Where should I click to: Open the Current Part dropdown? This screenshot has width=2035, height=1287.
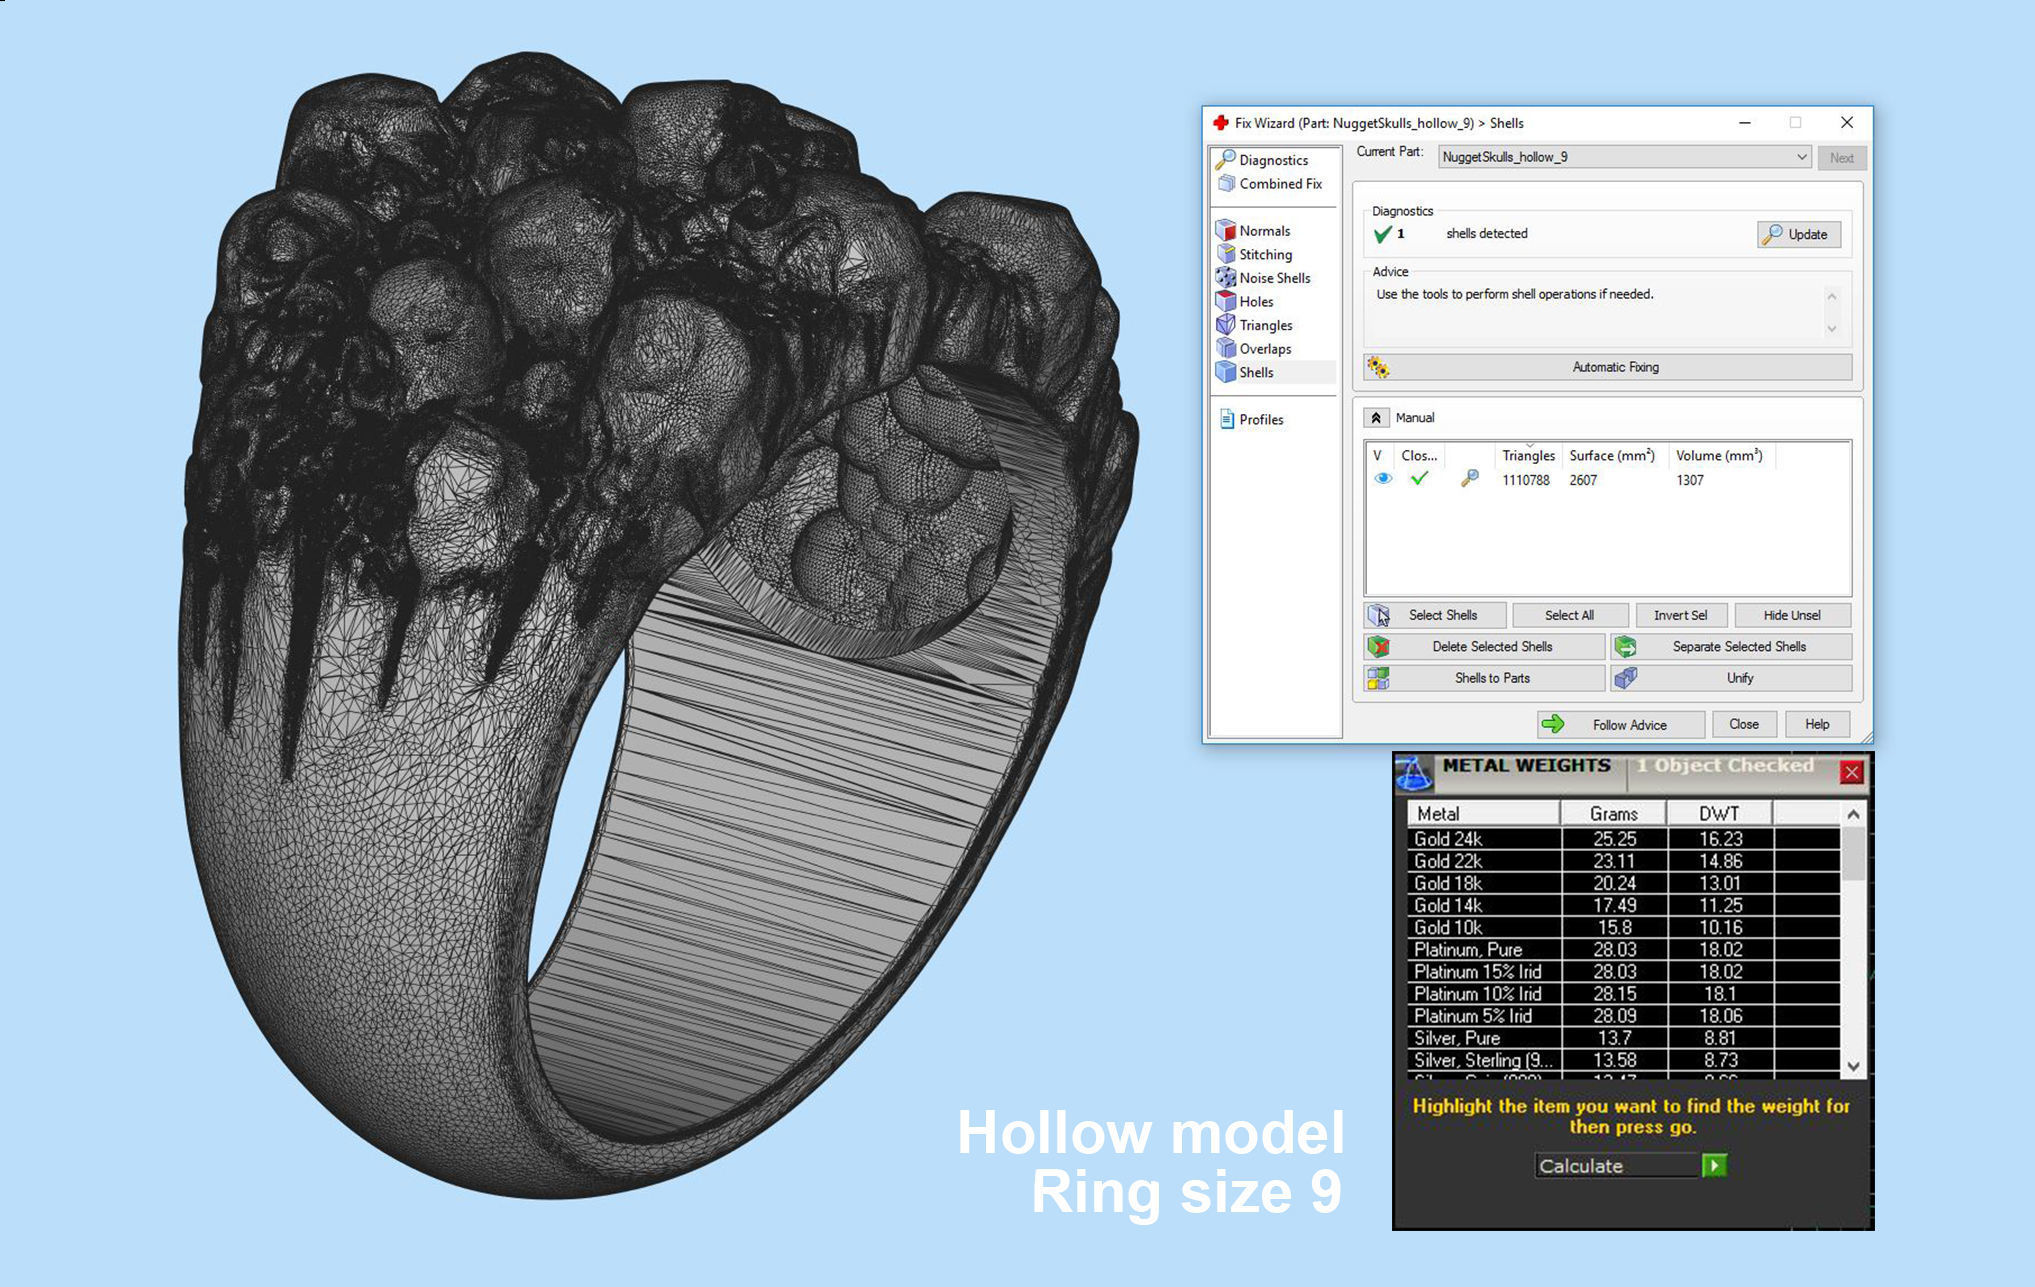pos(1801,157)
